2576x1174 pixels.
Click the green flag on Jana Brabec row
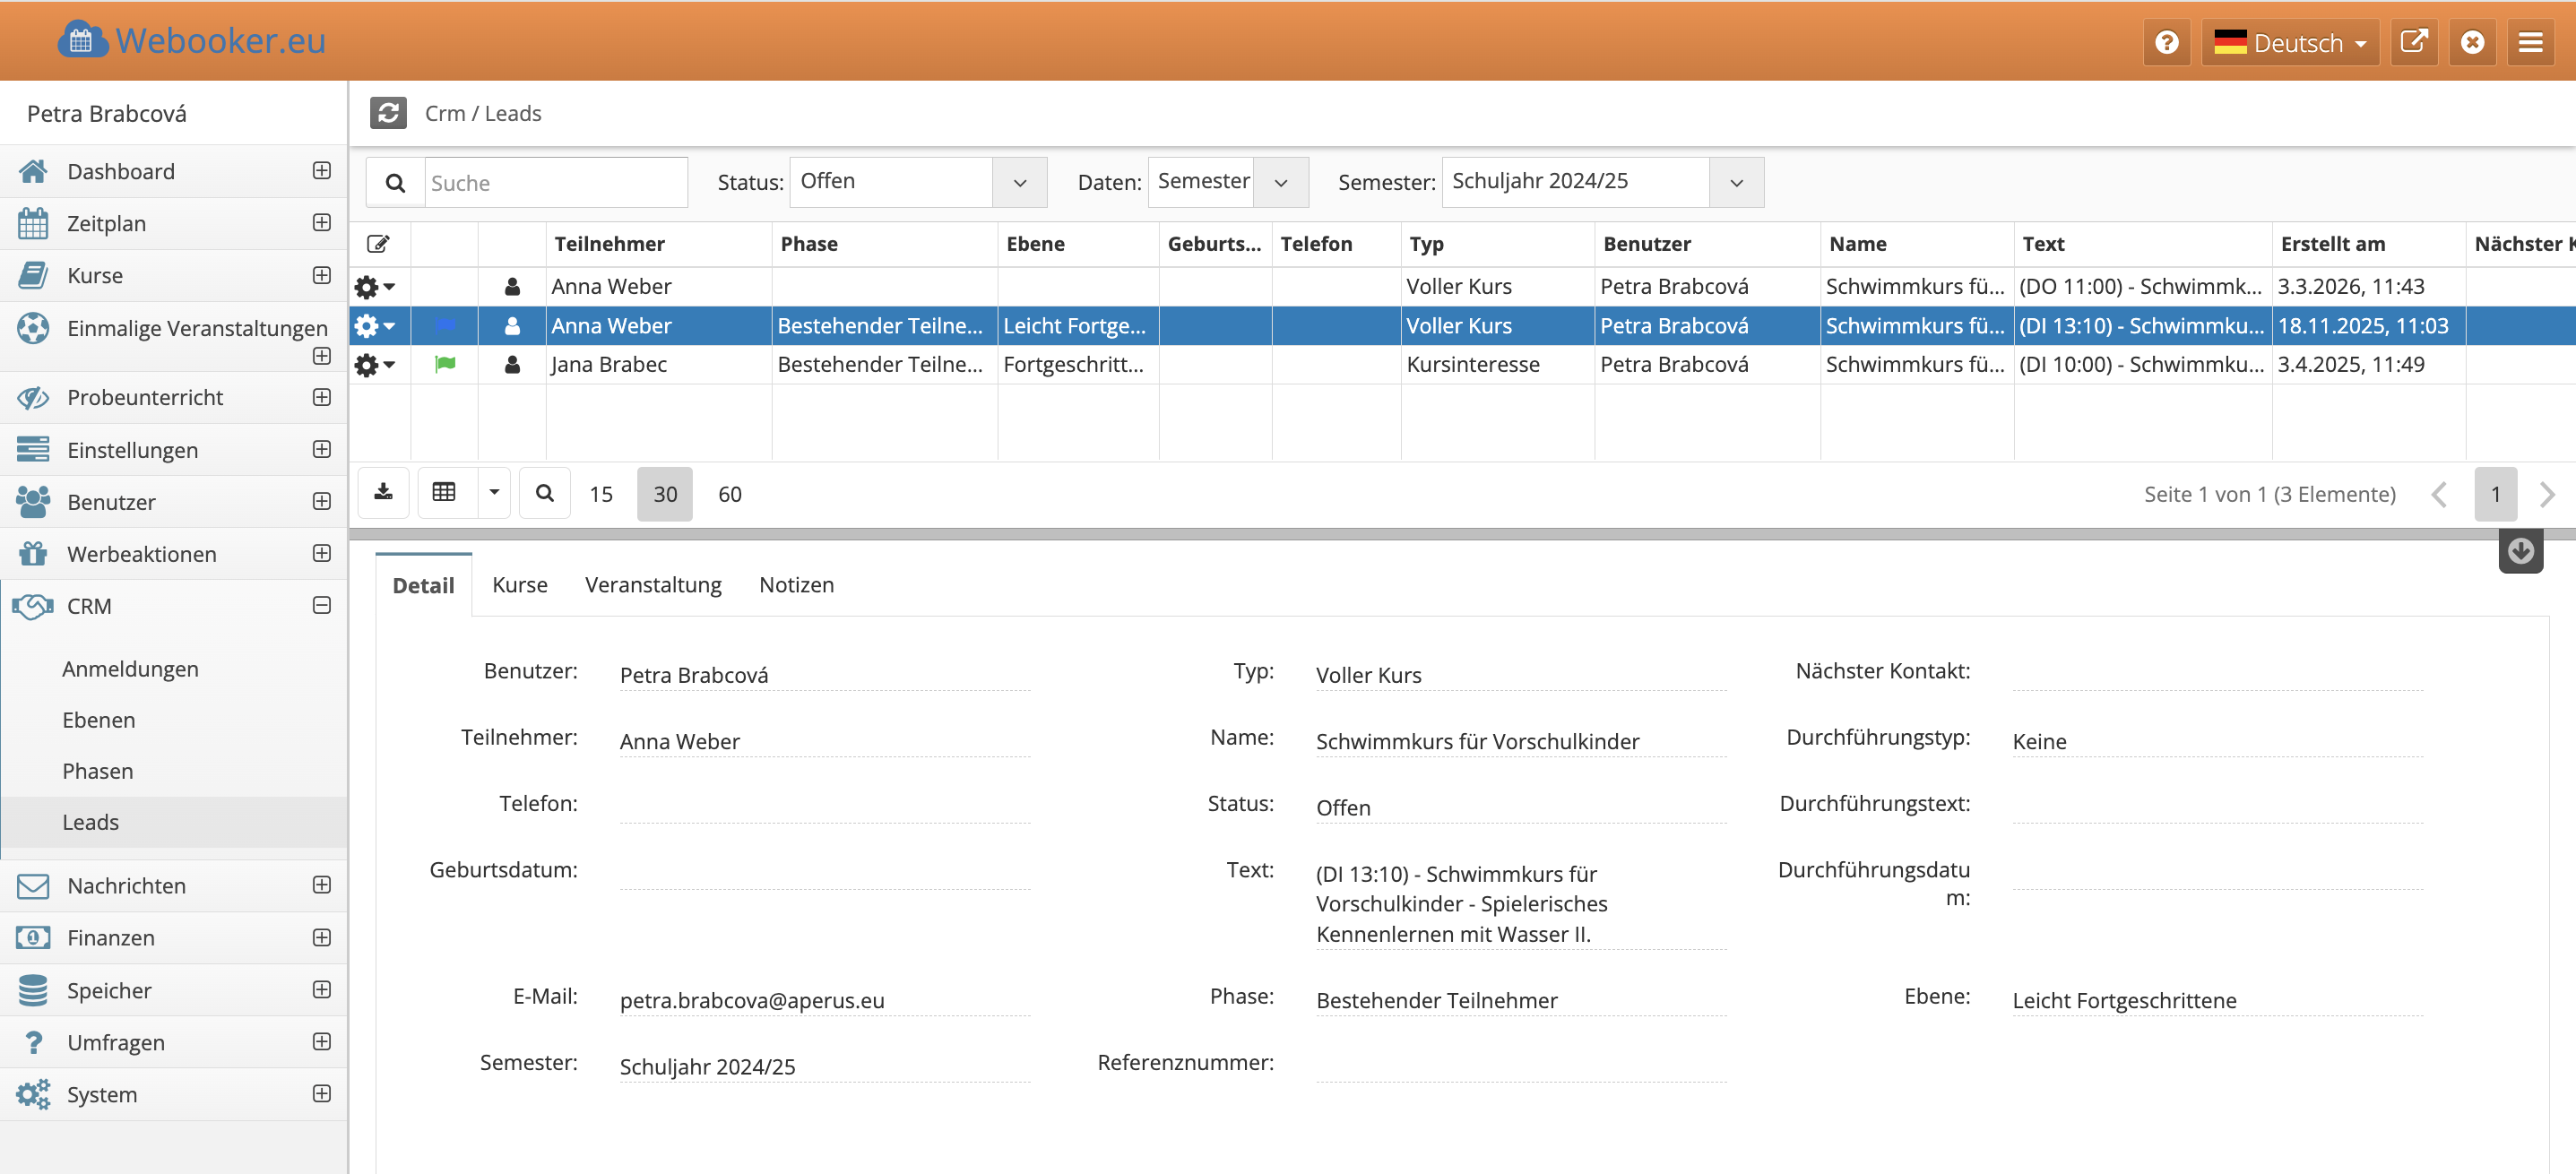click(445, 365)
